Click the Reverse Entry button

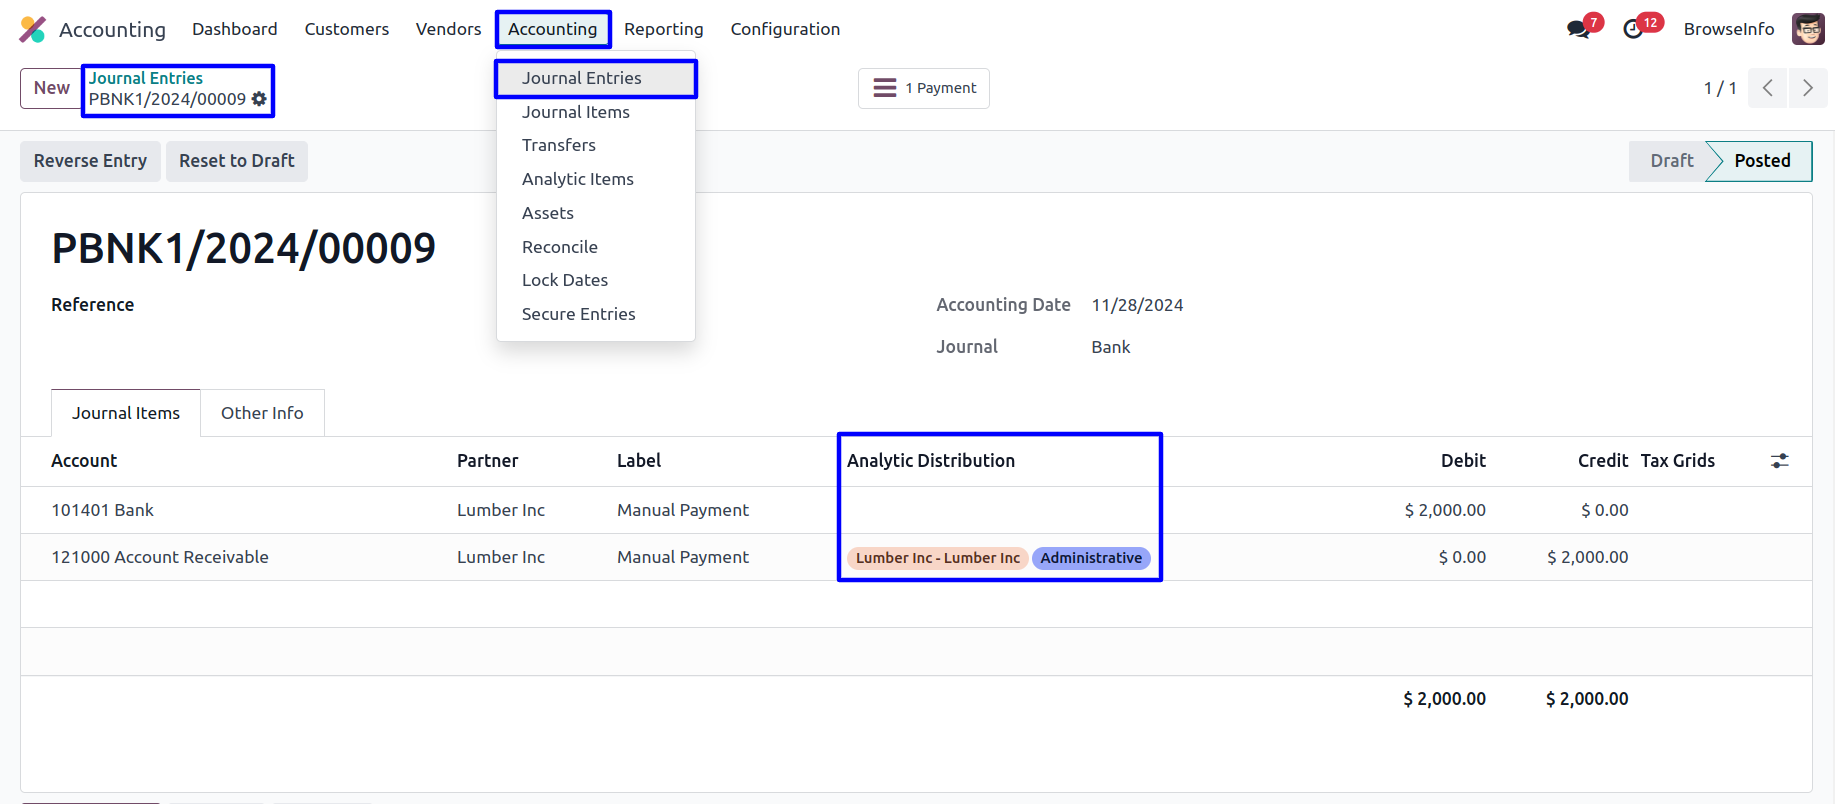(90, 161)
